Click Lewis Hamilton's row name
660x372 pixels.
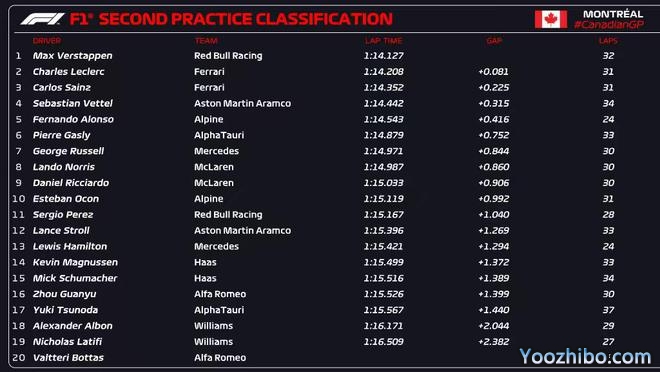click(x=70, y=247)
